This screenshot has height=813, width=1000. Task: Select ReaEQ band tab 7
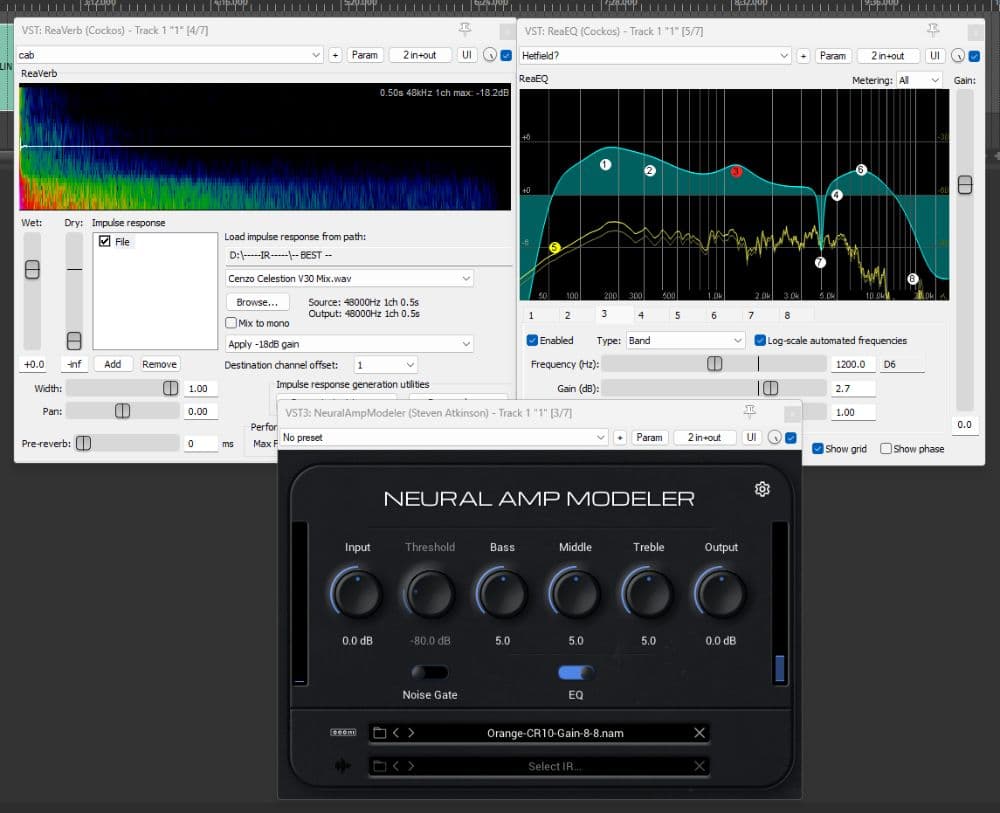[x=750, y=315]
